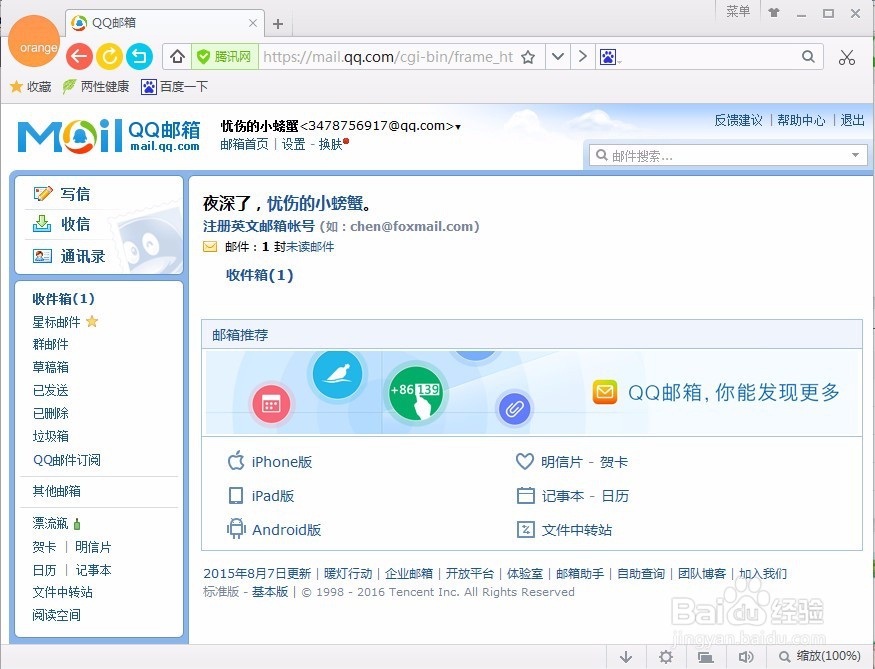Open the 通讯录 contacts icon
The width and height of the screenshot is (875, 669).
pos(42,255)
